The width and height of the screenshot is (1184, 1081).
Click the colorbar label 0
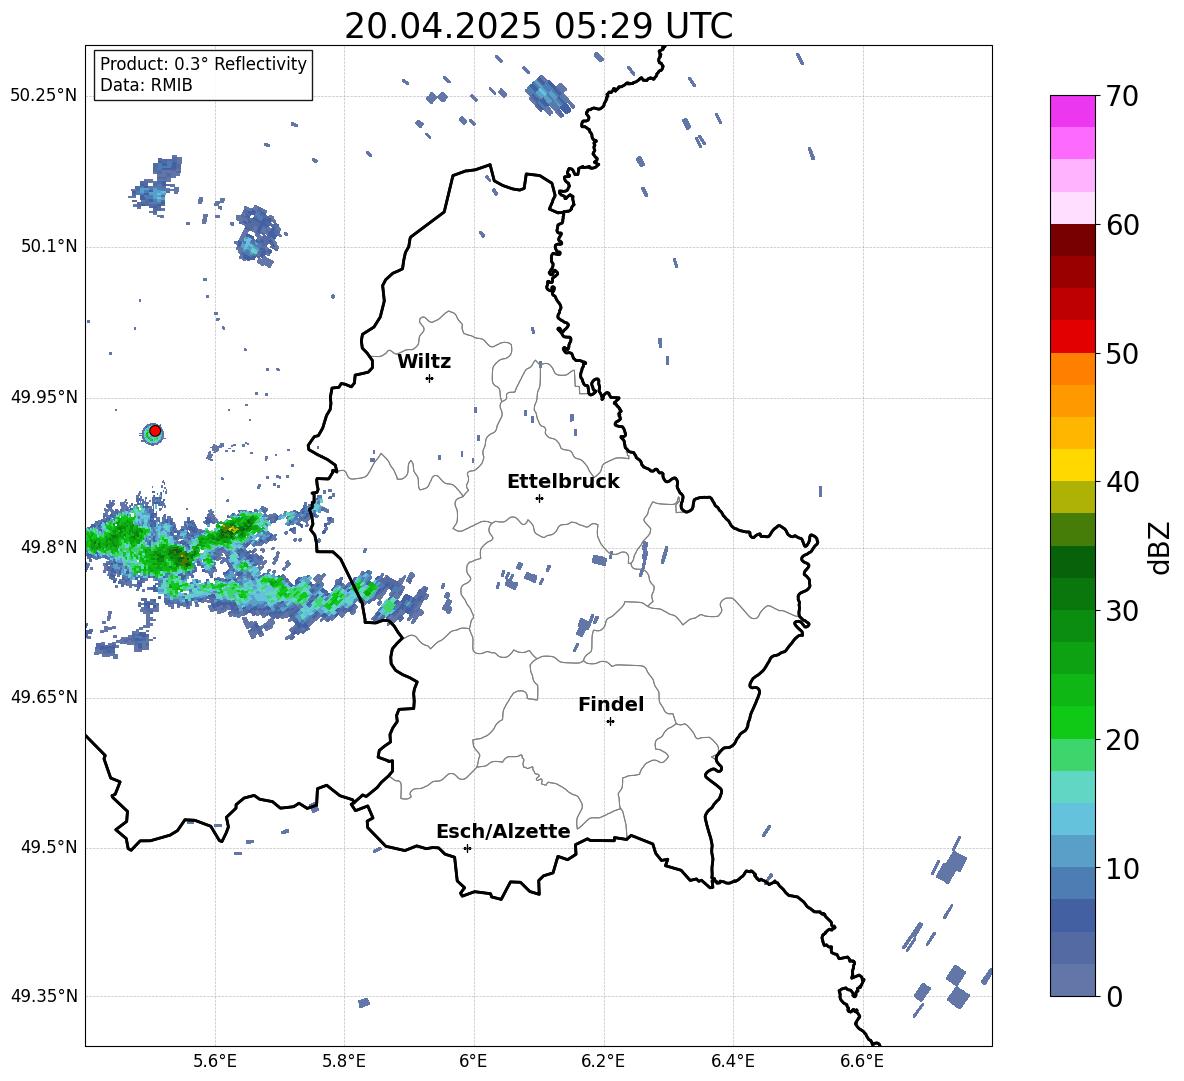tap(1114, 997)
